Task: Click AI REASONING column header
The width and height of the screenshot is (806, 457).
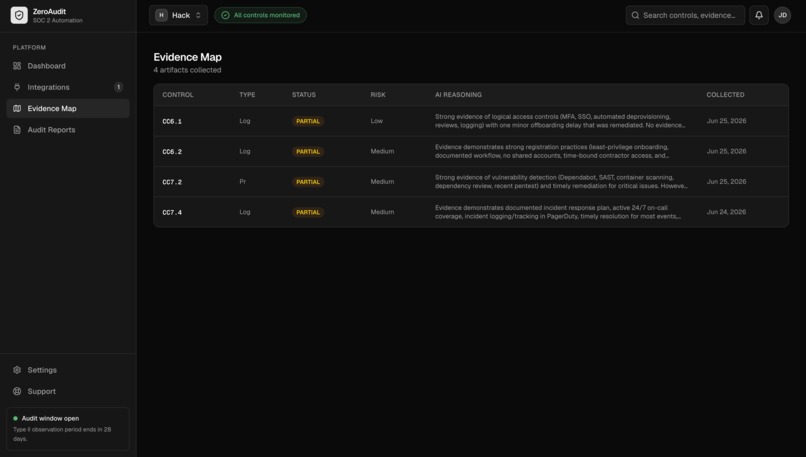Action: (x=459, y=95)
